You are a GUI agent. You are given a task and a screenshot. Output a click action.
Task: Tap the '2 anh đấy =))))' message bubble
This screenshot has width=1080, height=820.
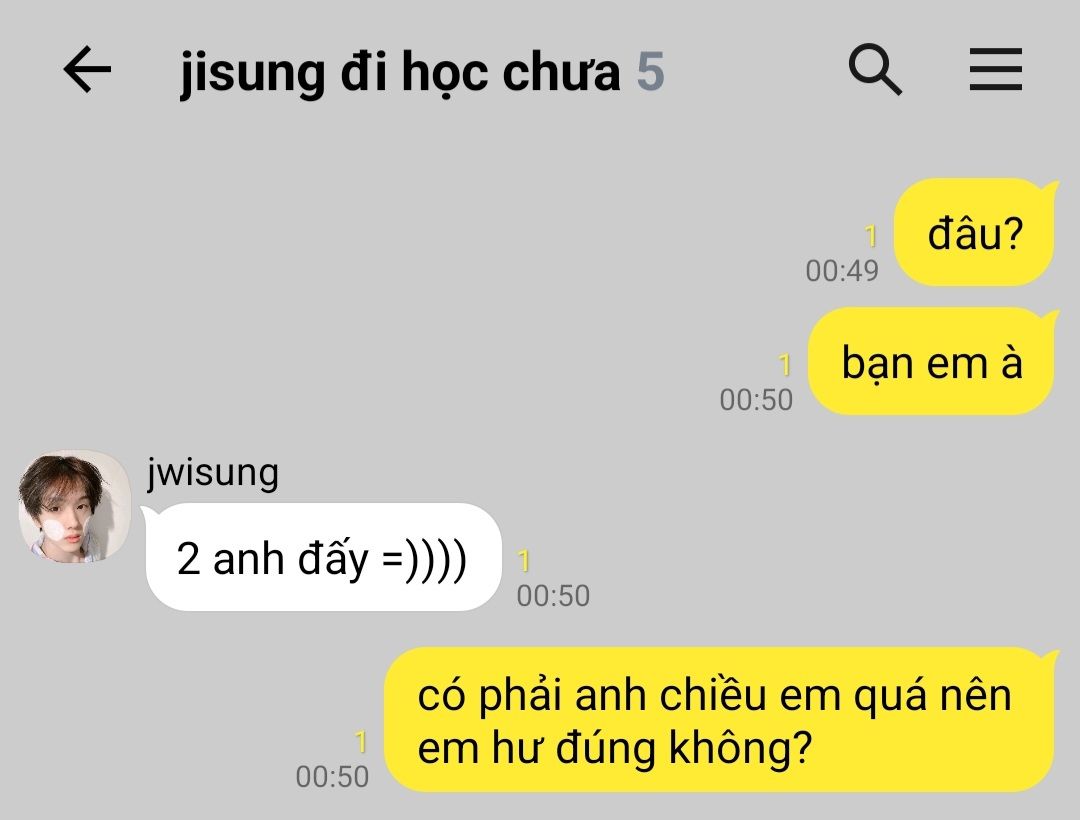[x=322, y=557]
